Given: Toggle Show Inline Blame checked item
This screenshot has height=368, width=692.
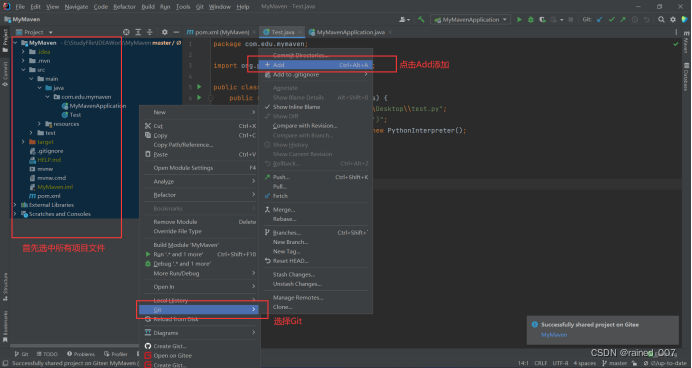Looking at the screenshot, I should (296, 107).
